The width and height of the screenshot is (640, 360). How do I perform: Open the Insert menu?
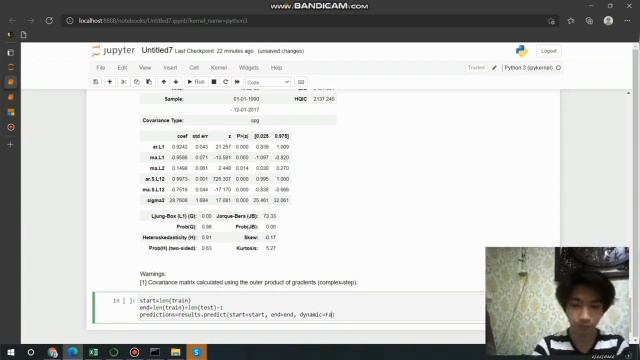(x=170, y=68)
